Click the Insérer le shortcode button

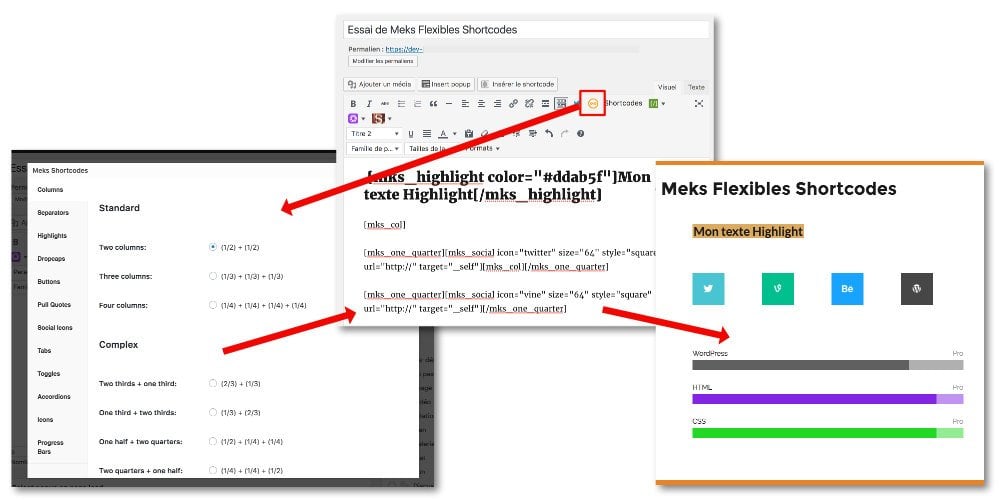tap(518, 84)
